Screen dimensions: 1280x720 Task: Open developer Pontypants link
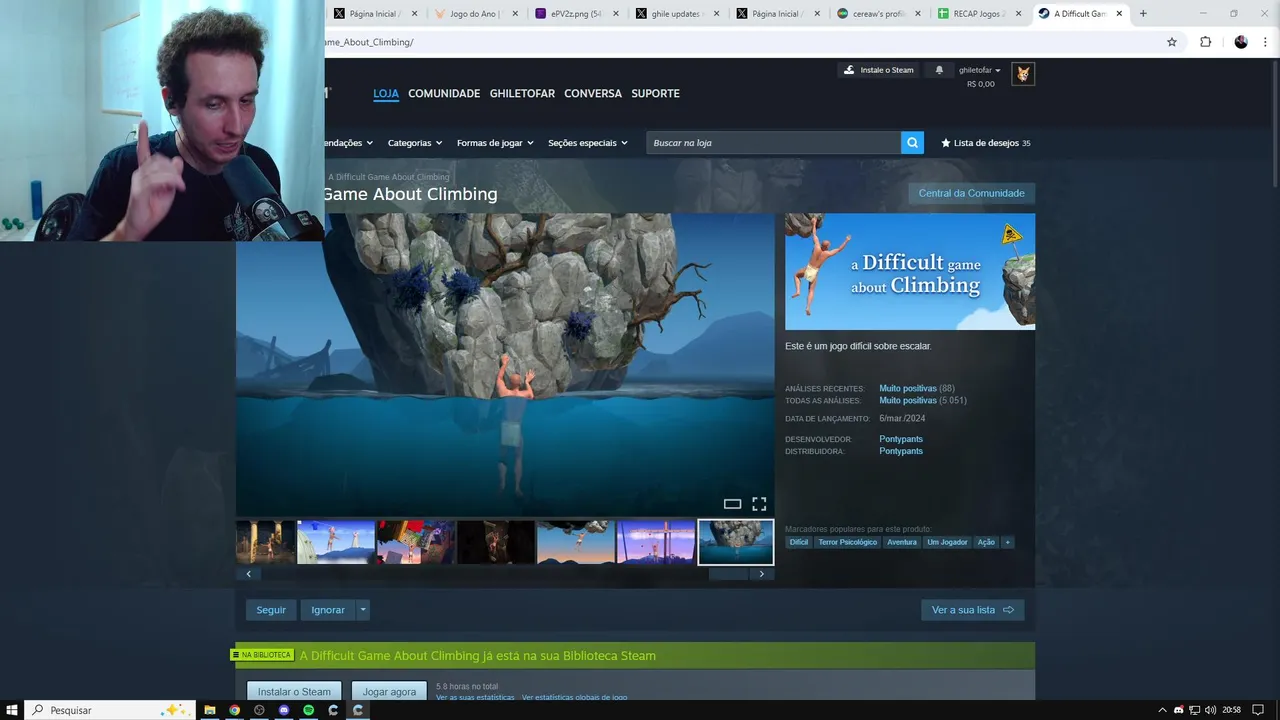[x=900, y=439]
